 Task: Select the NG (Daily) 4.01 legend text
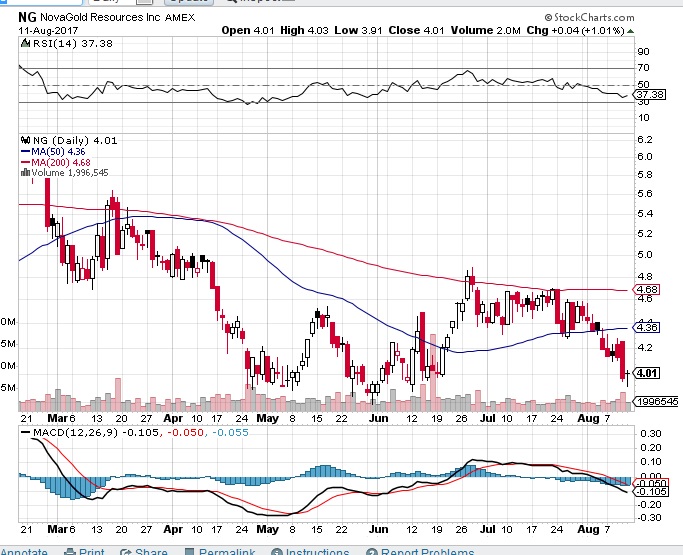(75, 140)
